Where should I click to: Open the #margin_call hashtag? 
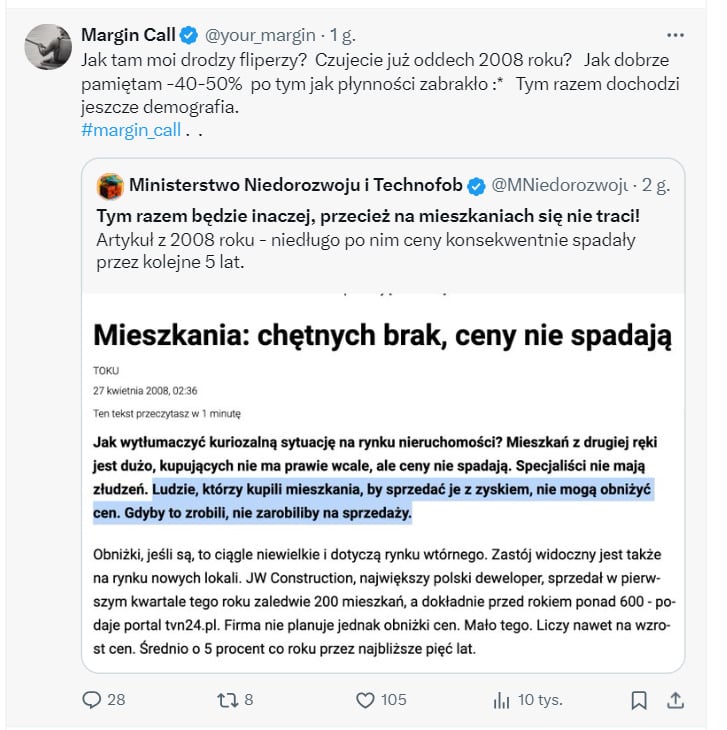(x=128, y=129)
